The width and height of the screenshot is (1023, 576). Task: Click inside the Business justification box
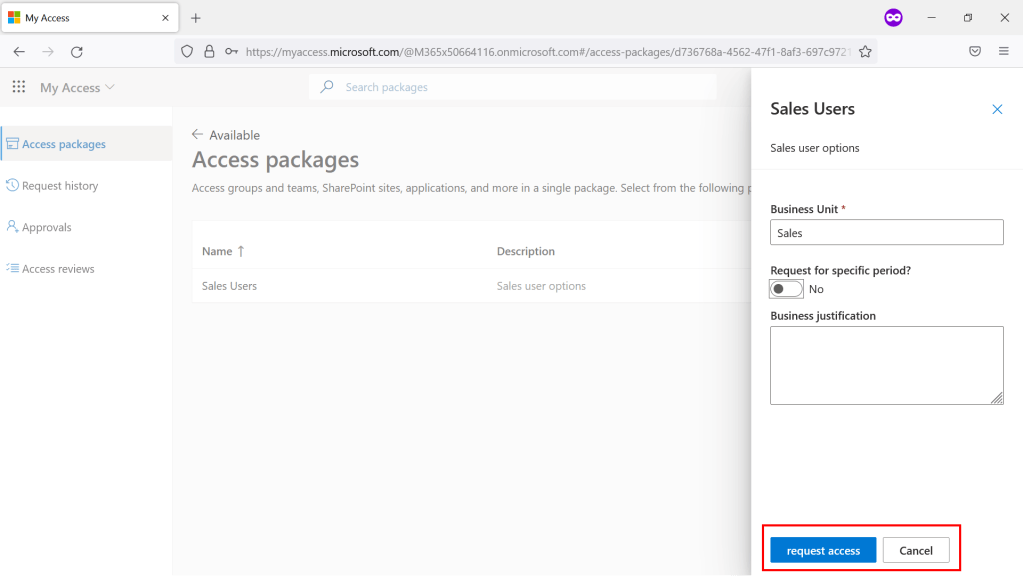(886, 364)
